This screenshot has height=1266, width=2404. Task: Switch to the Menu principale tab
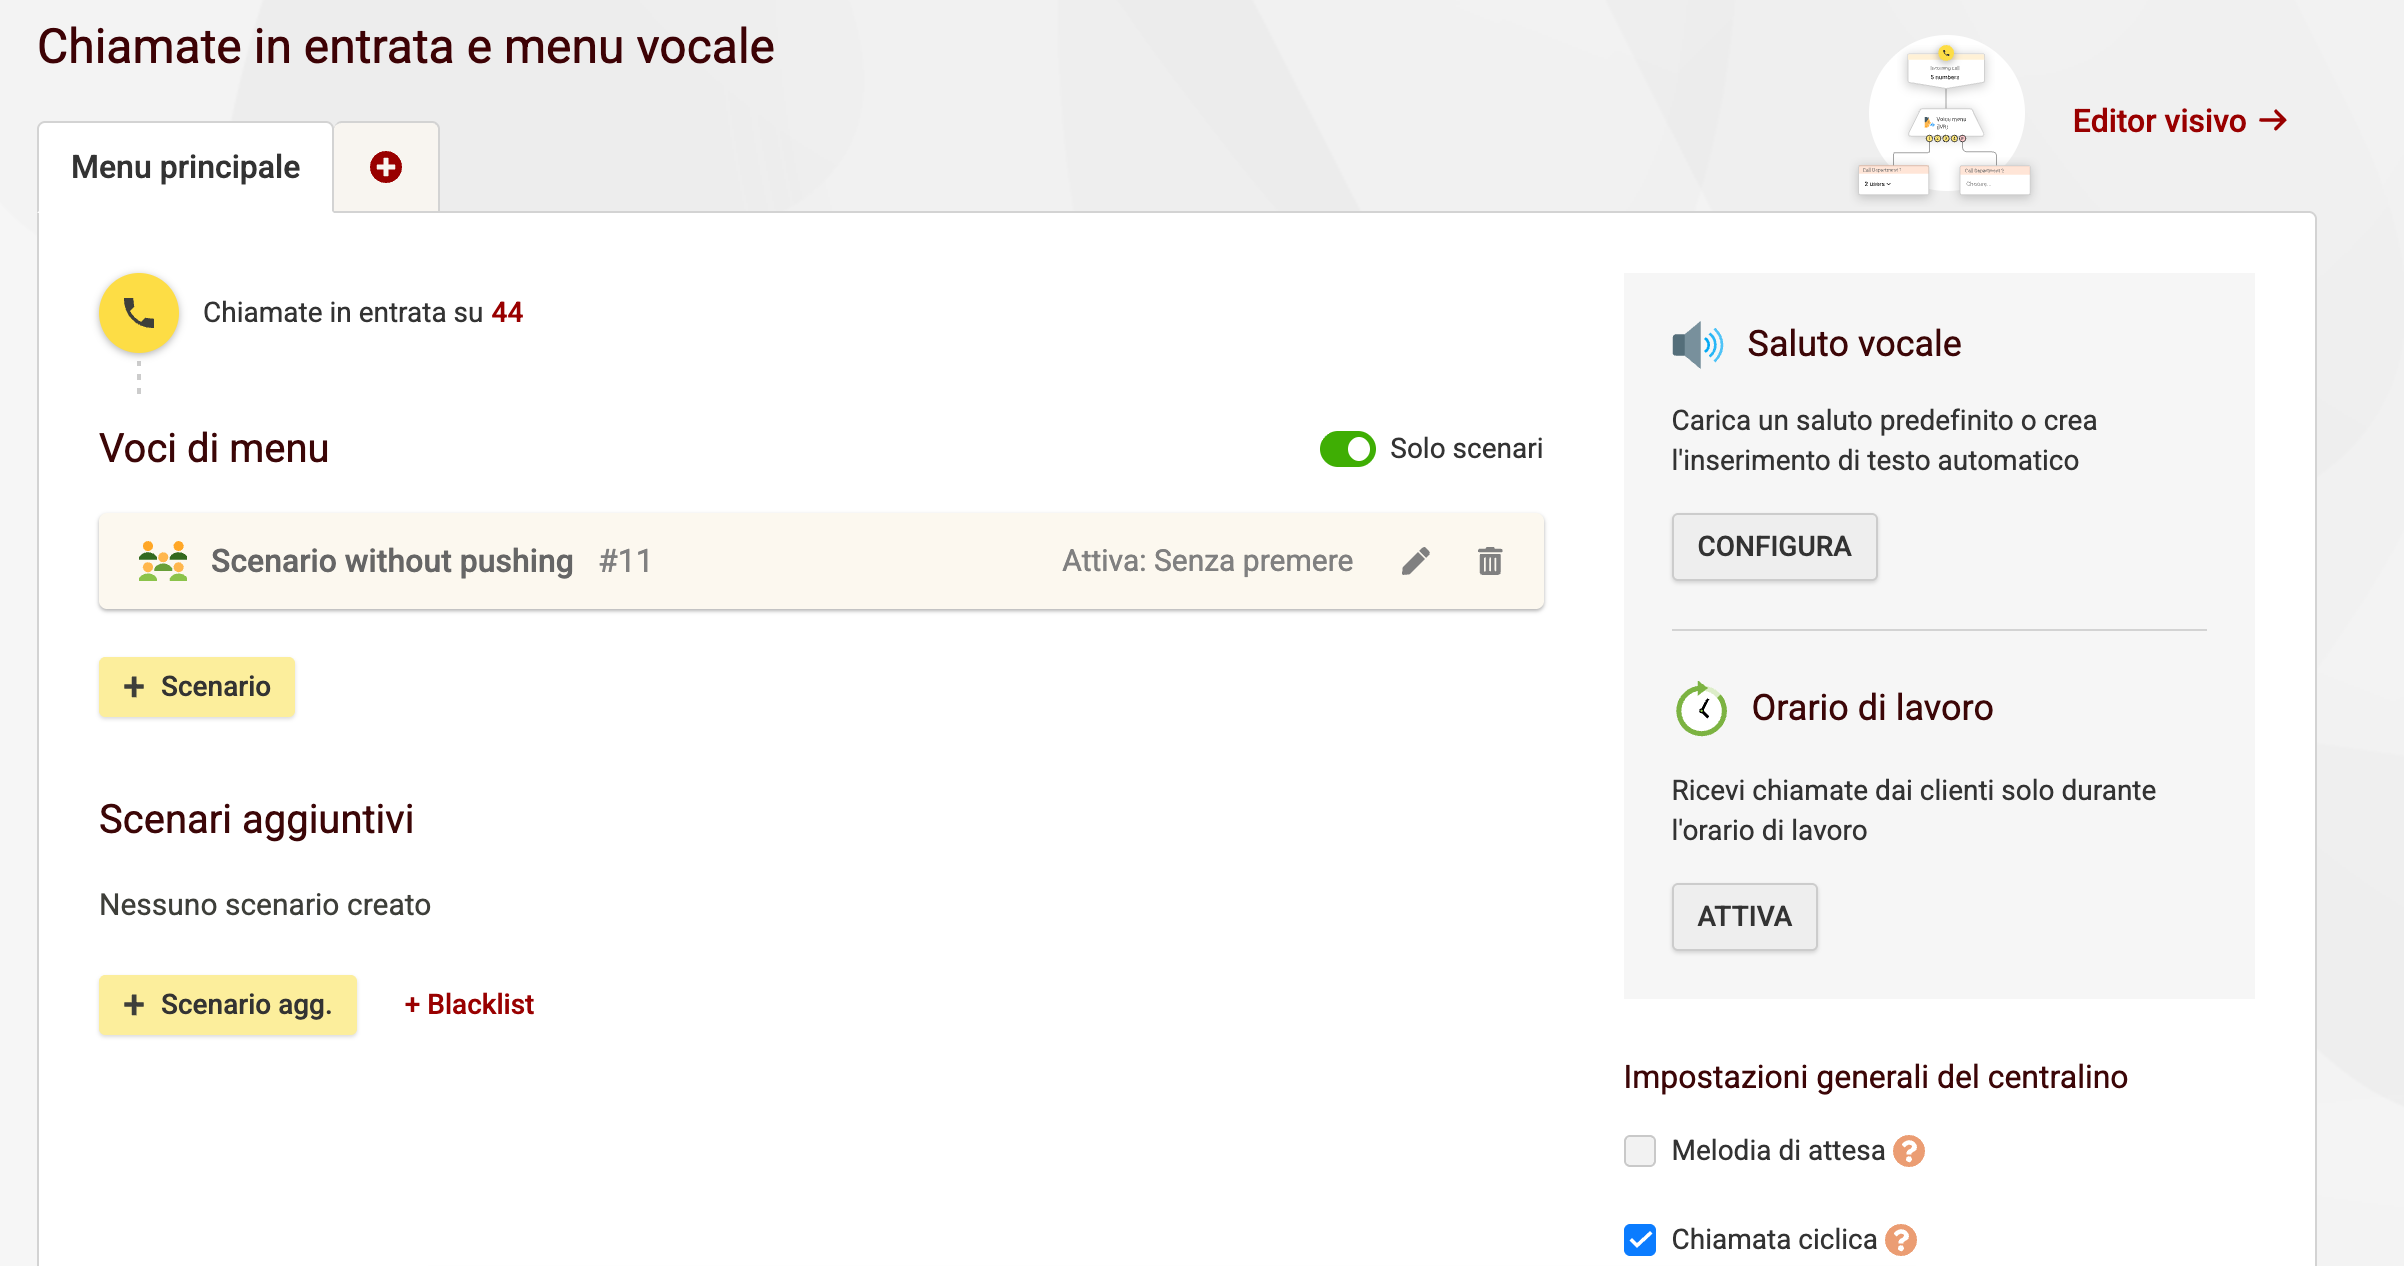click(x=185, y=166)
